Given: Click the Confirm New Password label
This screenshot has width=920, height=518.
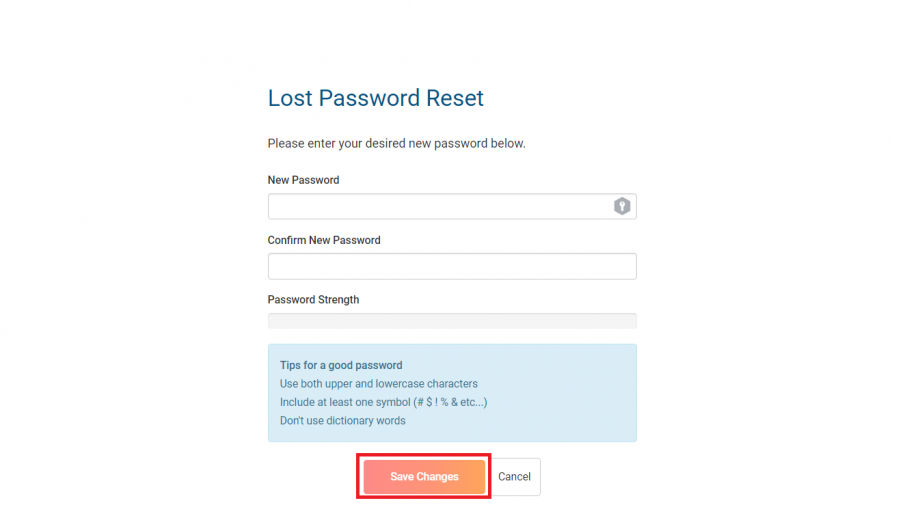Looking at the screenshot, I should [324, 240].
